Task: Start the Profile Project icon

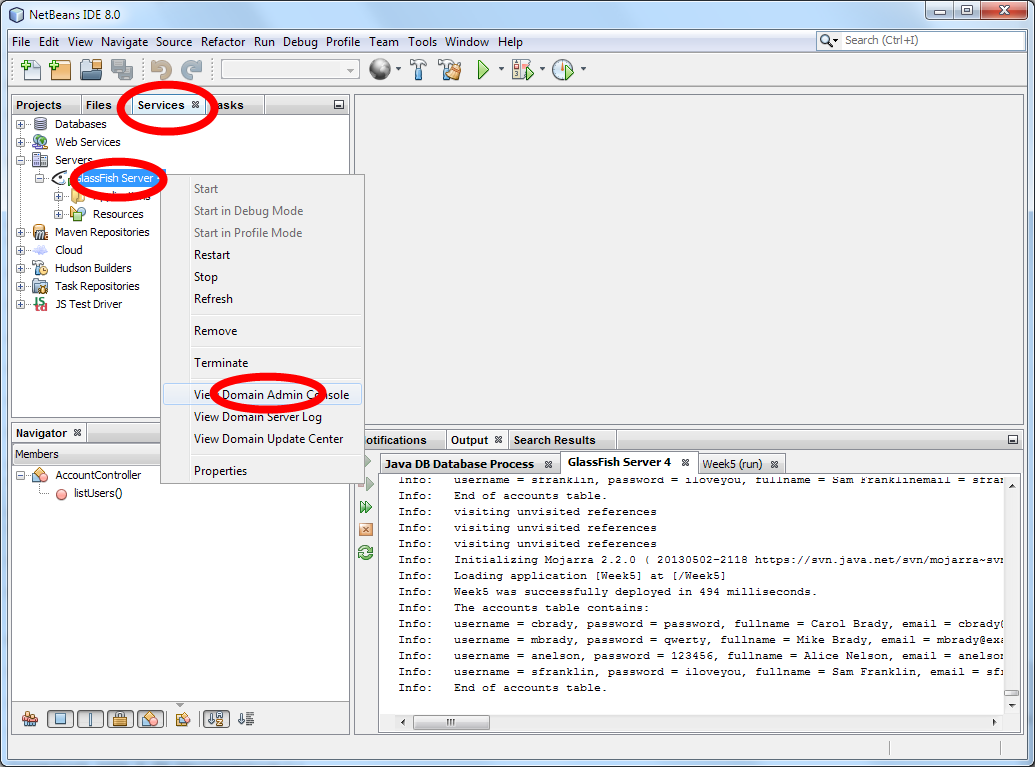Action: [562, 70]
